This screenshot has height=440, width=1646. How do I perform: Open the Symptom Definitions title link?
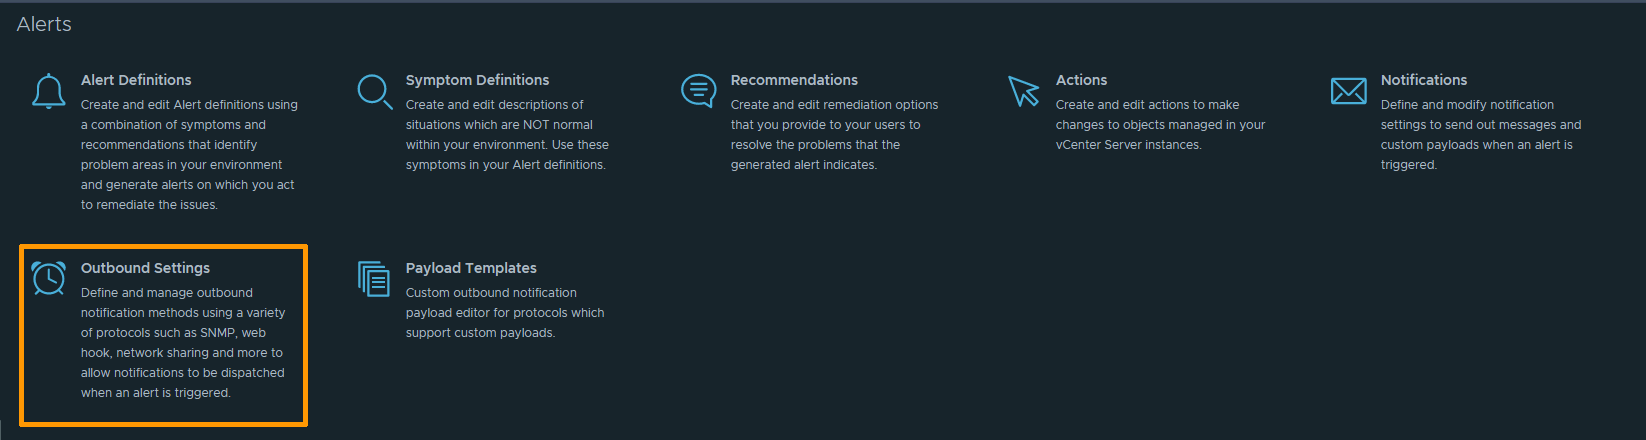click(477, 80)
